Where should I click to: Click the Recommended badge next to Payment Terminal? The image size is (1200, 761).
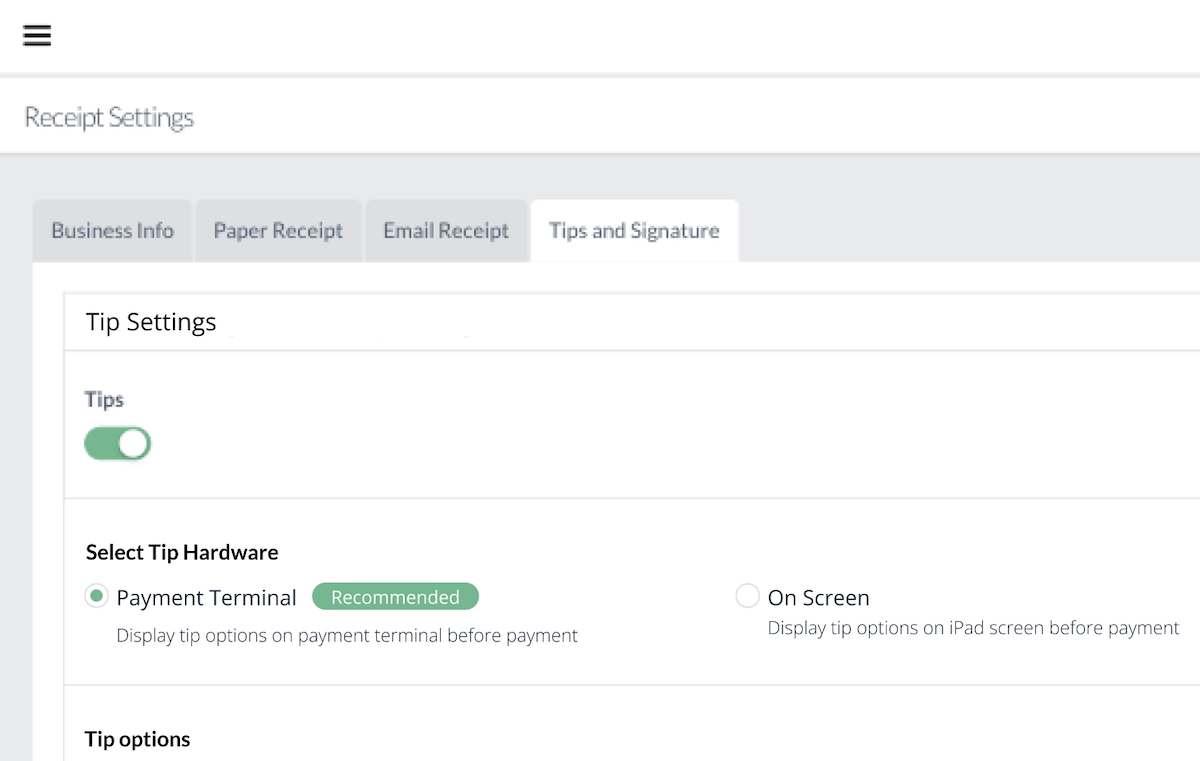[395, 595]
